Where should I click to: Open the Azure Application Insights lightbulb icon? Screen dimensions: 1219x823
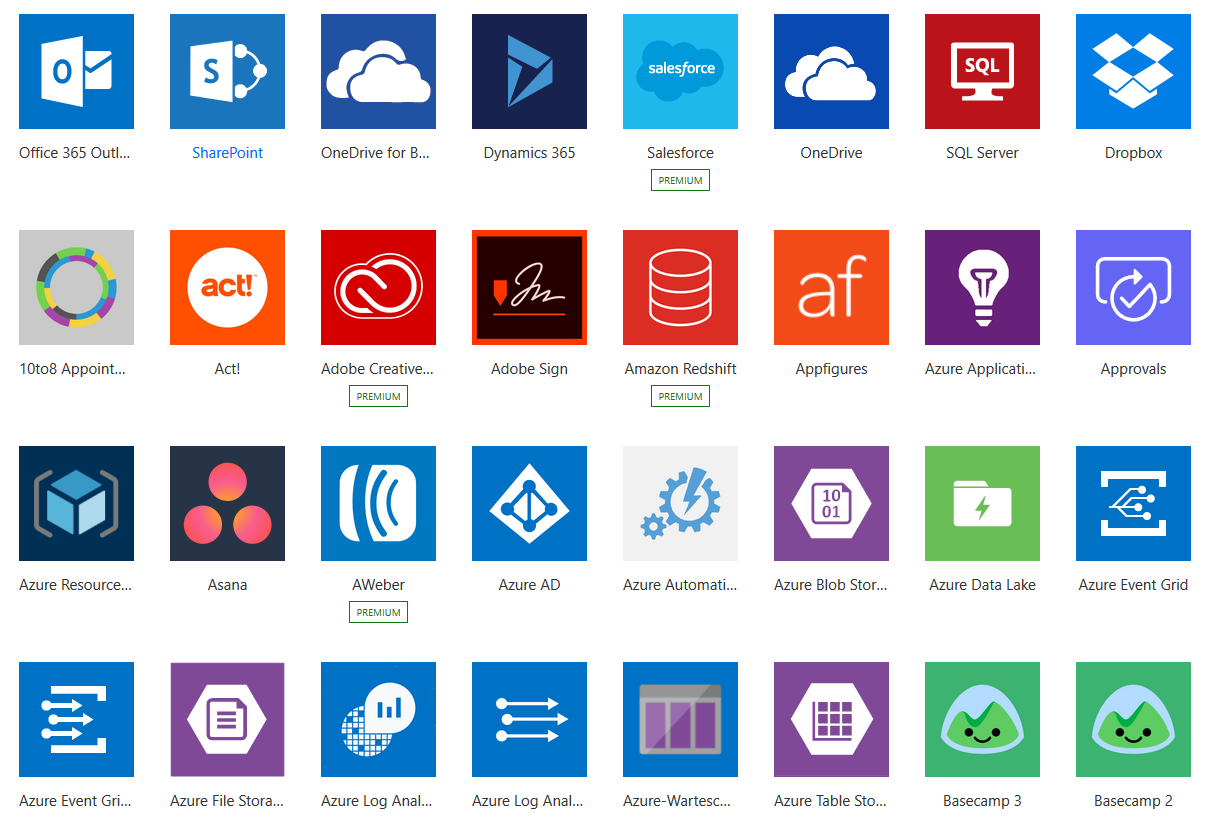[982, 287]
